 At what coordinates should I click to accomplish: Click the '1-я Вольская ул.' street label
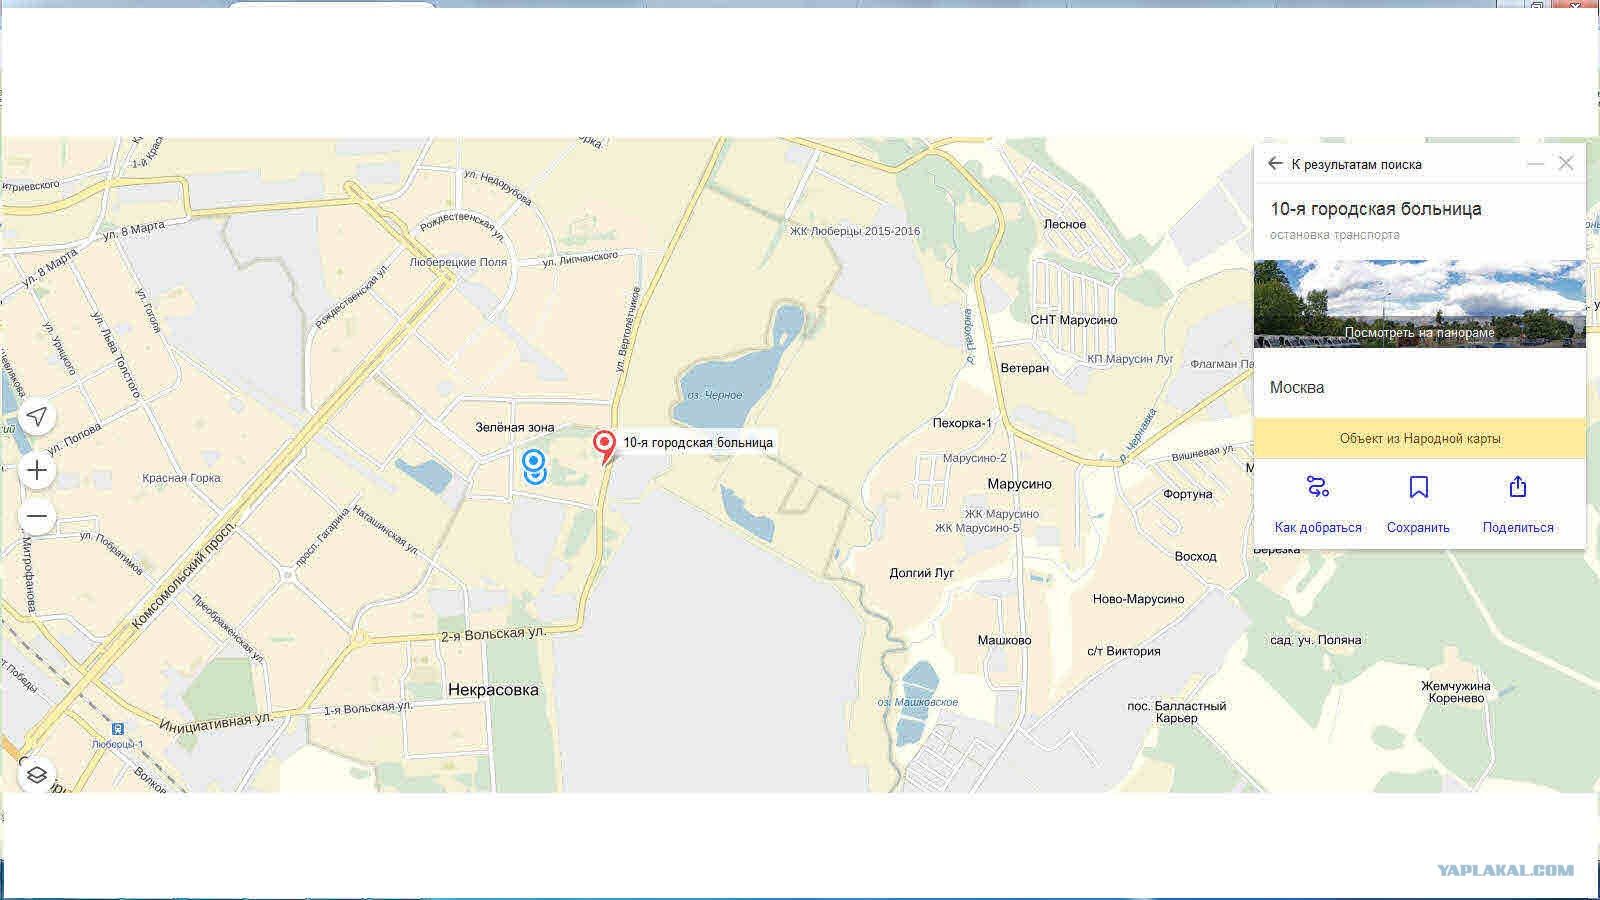(367, 708)
